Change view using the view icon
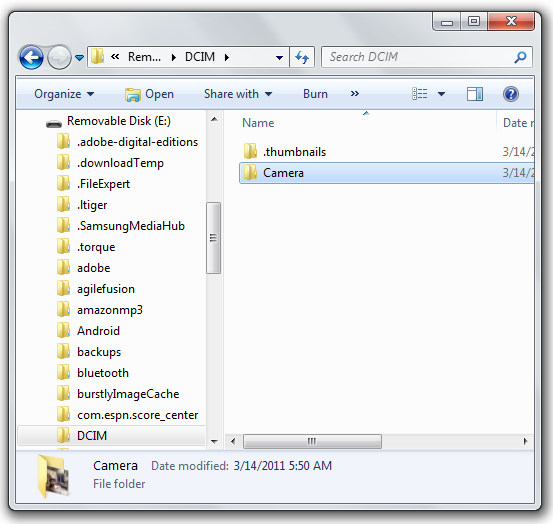Viewport: 553px width, 524px height. tap(420, 94)
